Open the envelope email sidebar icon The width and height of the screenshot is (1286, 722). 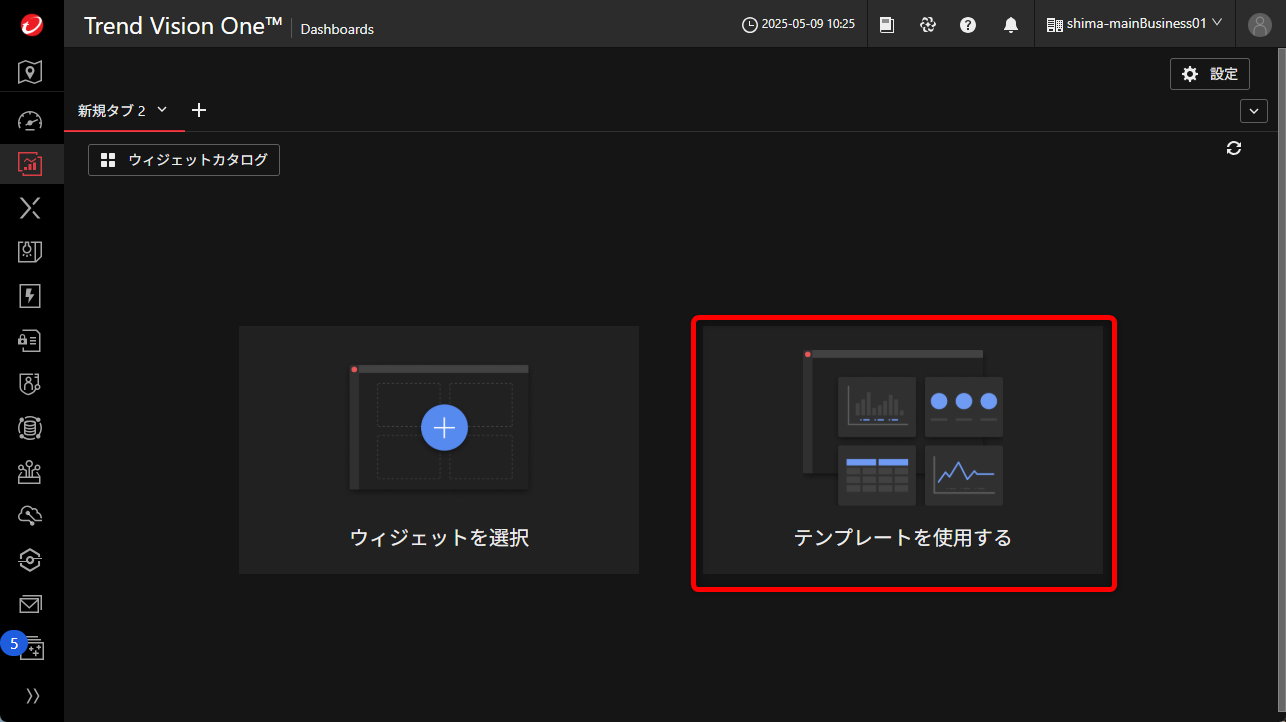point(30,604)
